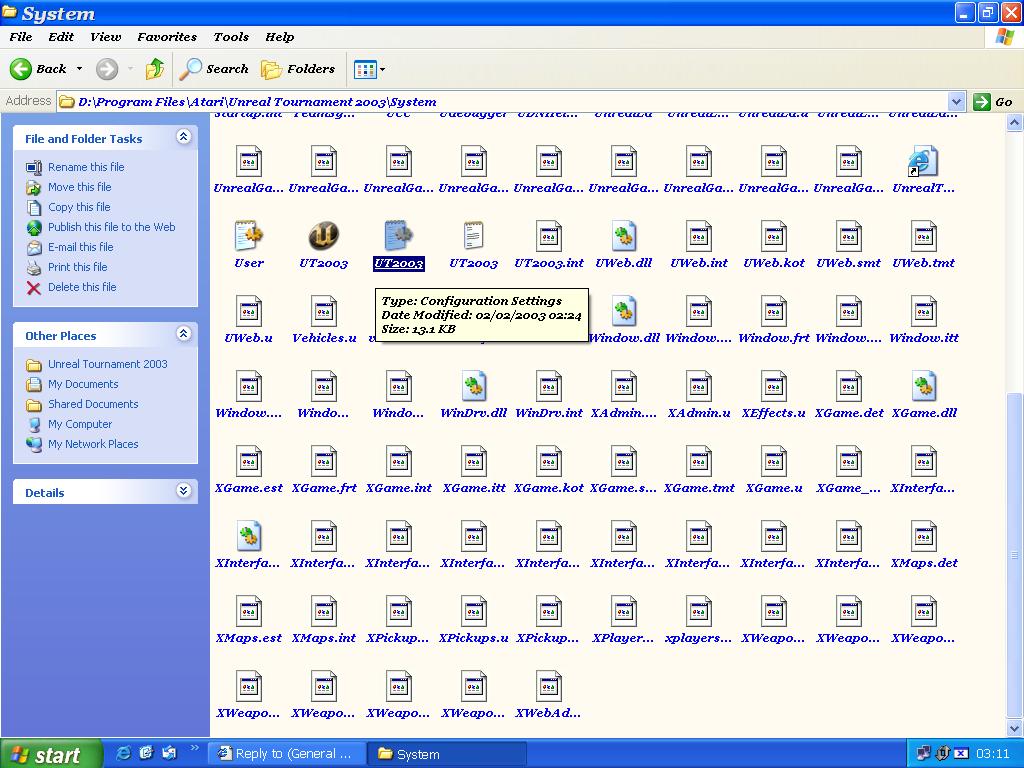The width and height of the screenshot is (1024, 768).
Task: Click the Back toolbar button
Action: tap(39, 69)
